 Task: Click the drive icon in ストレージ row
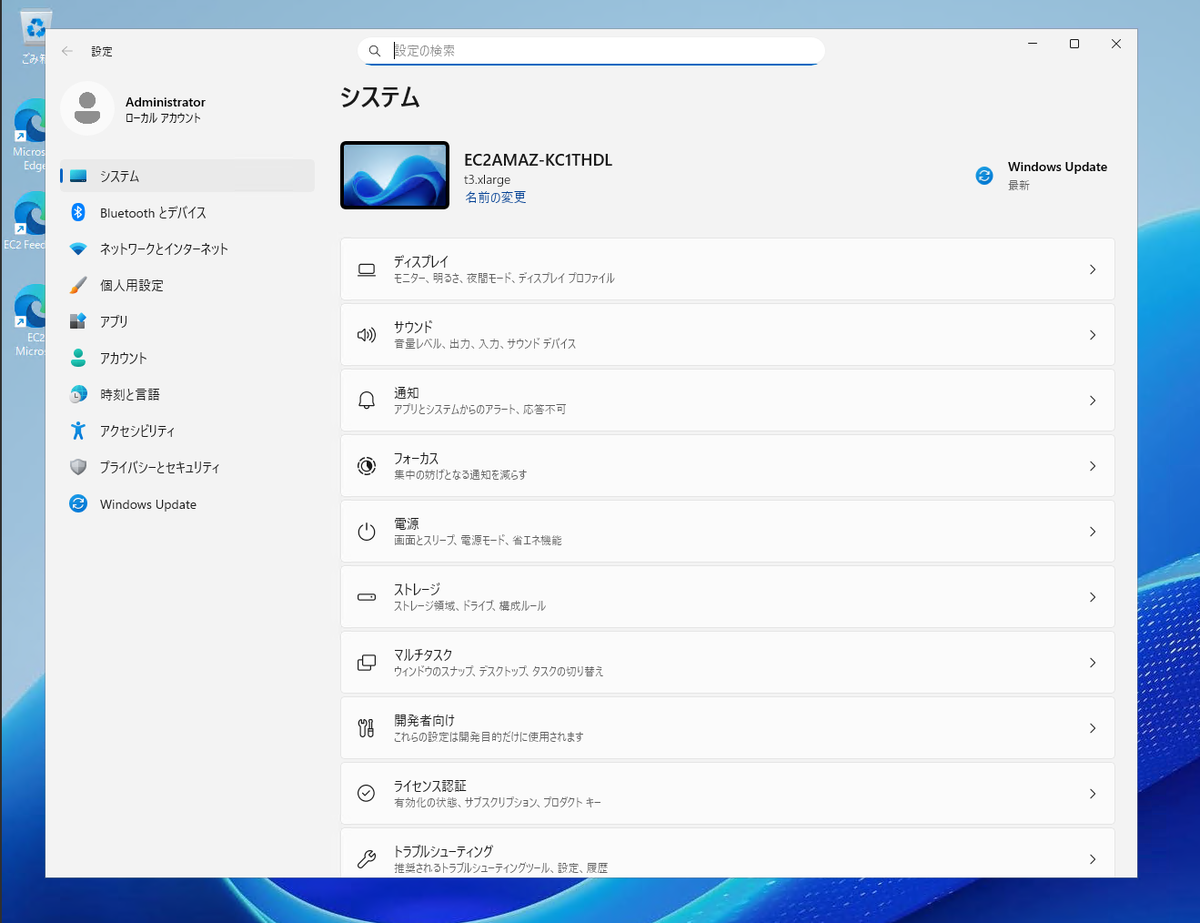coord(366,597)
